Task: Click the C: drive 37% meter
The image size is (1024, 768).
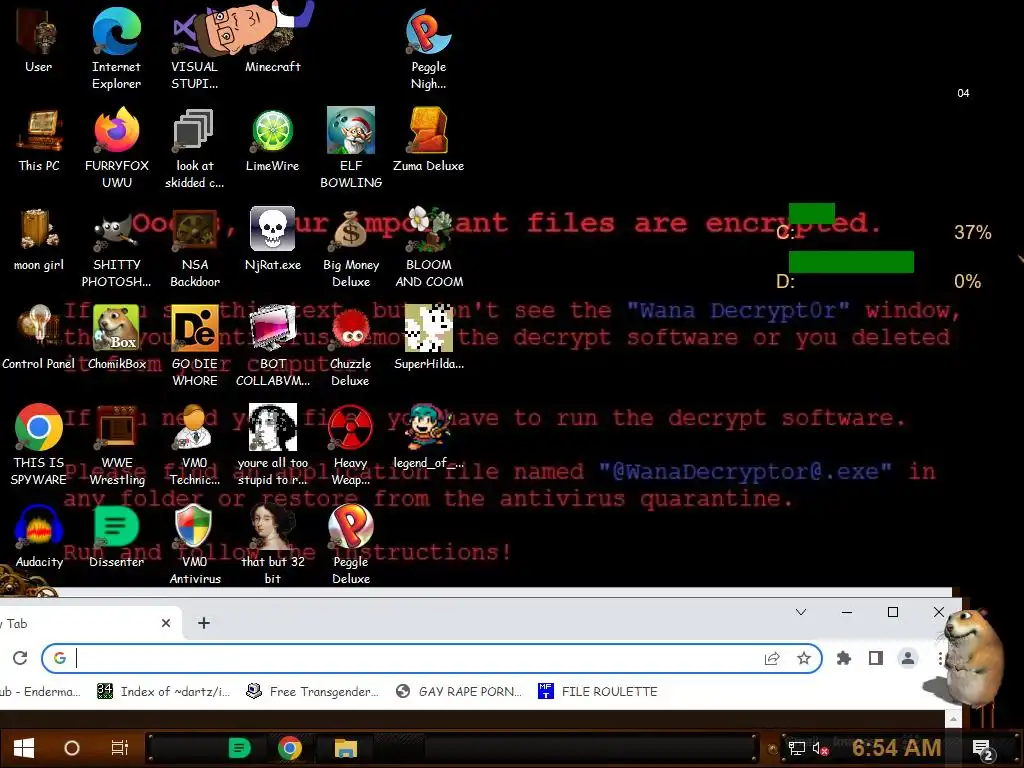Action: [x=812, y=214]
